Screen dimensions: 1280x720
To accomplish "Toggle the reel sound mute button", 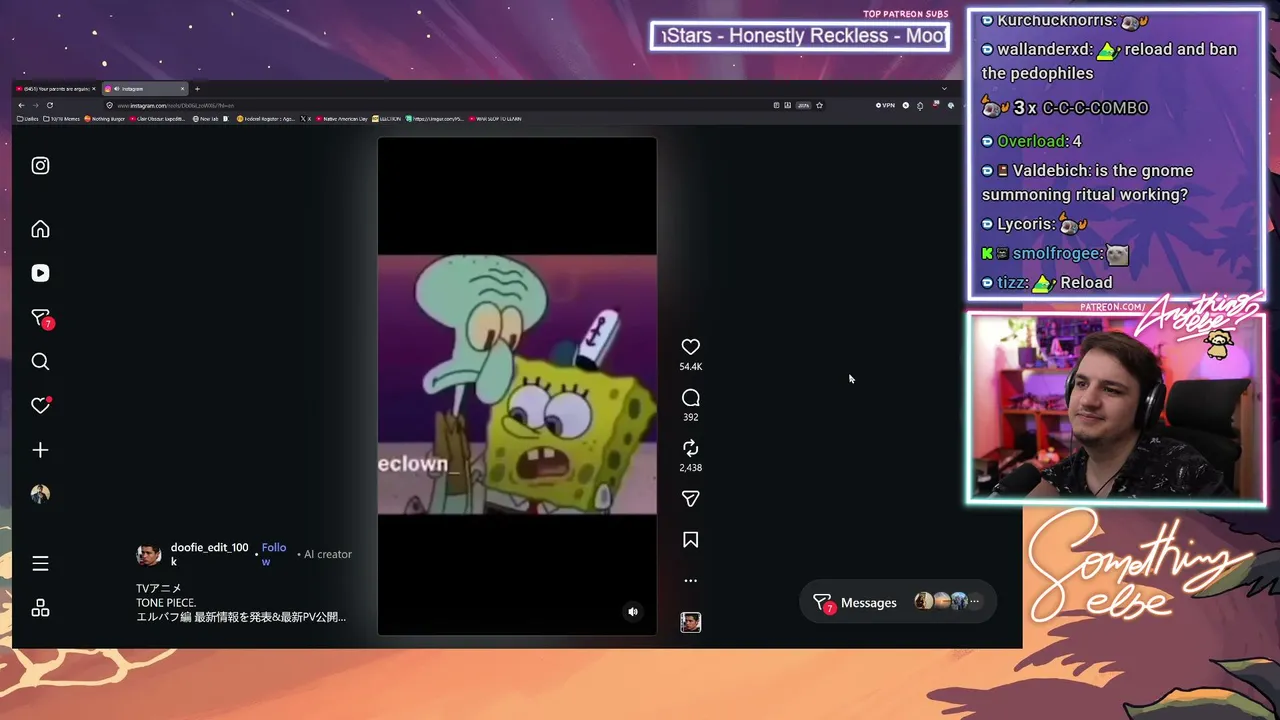I will coord(632,612).
